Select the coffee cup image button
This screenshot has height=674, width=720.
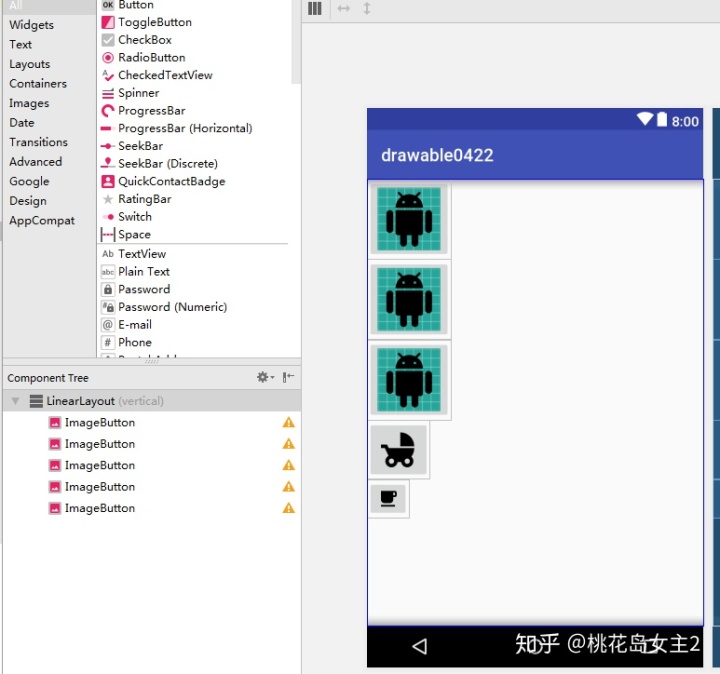tap(388, 498)
